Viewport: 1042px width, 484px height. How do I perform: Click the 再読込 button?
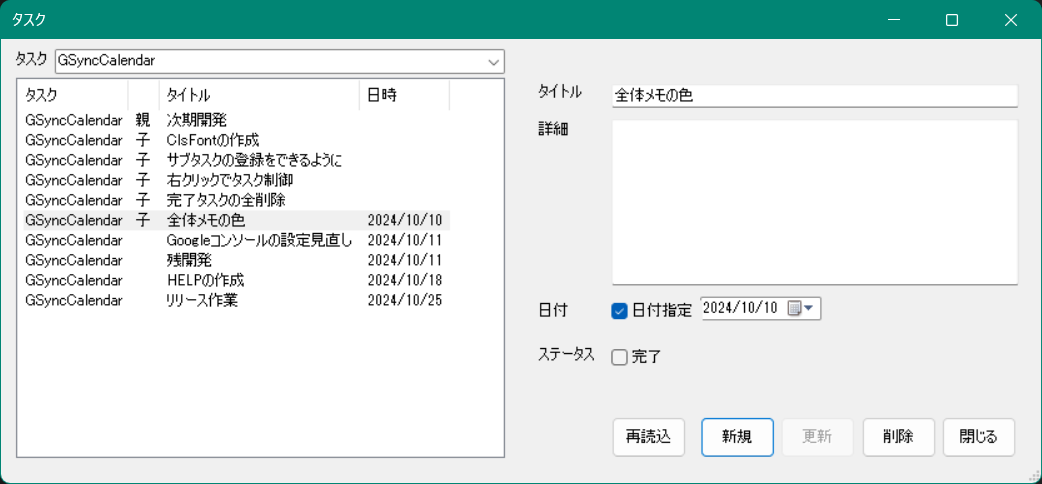[648, 437]
